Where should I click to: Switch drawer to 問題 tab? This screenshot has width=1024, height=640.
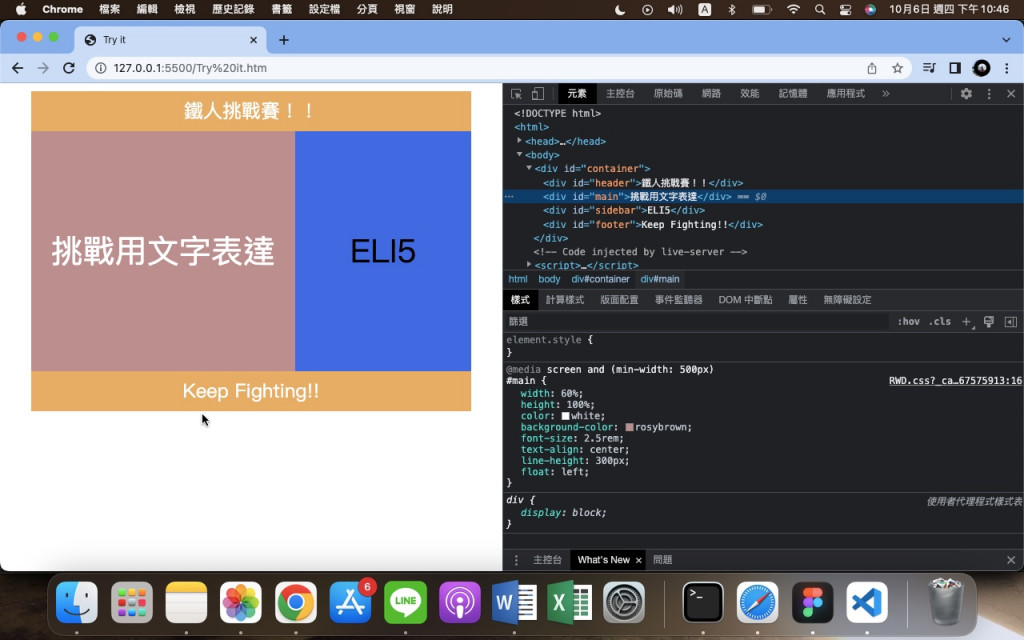662,560
